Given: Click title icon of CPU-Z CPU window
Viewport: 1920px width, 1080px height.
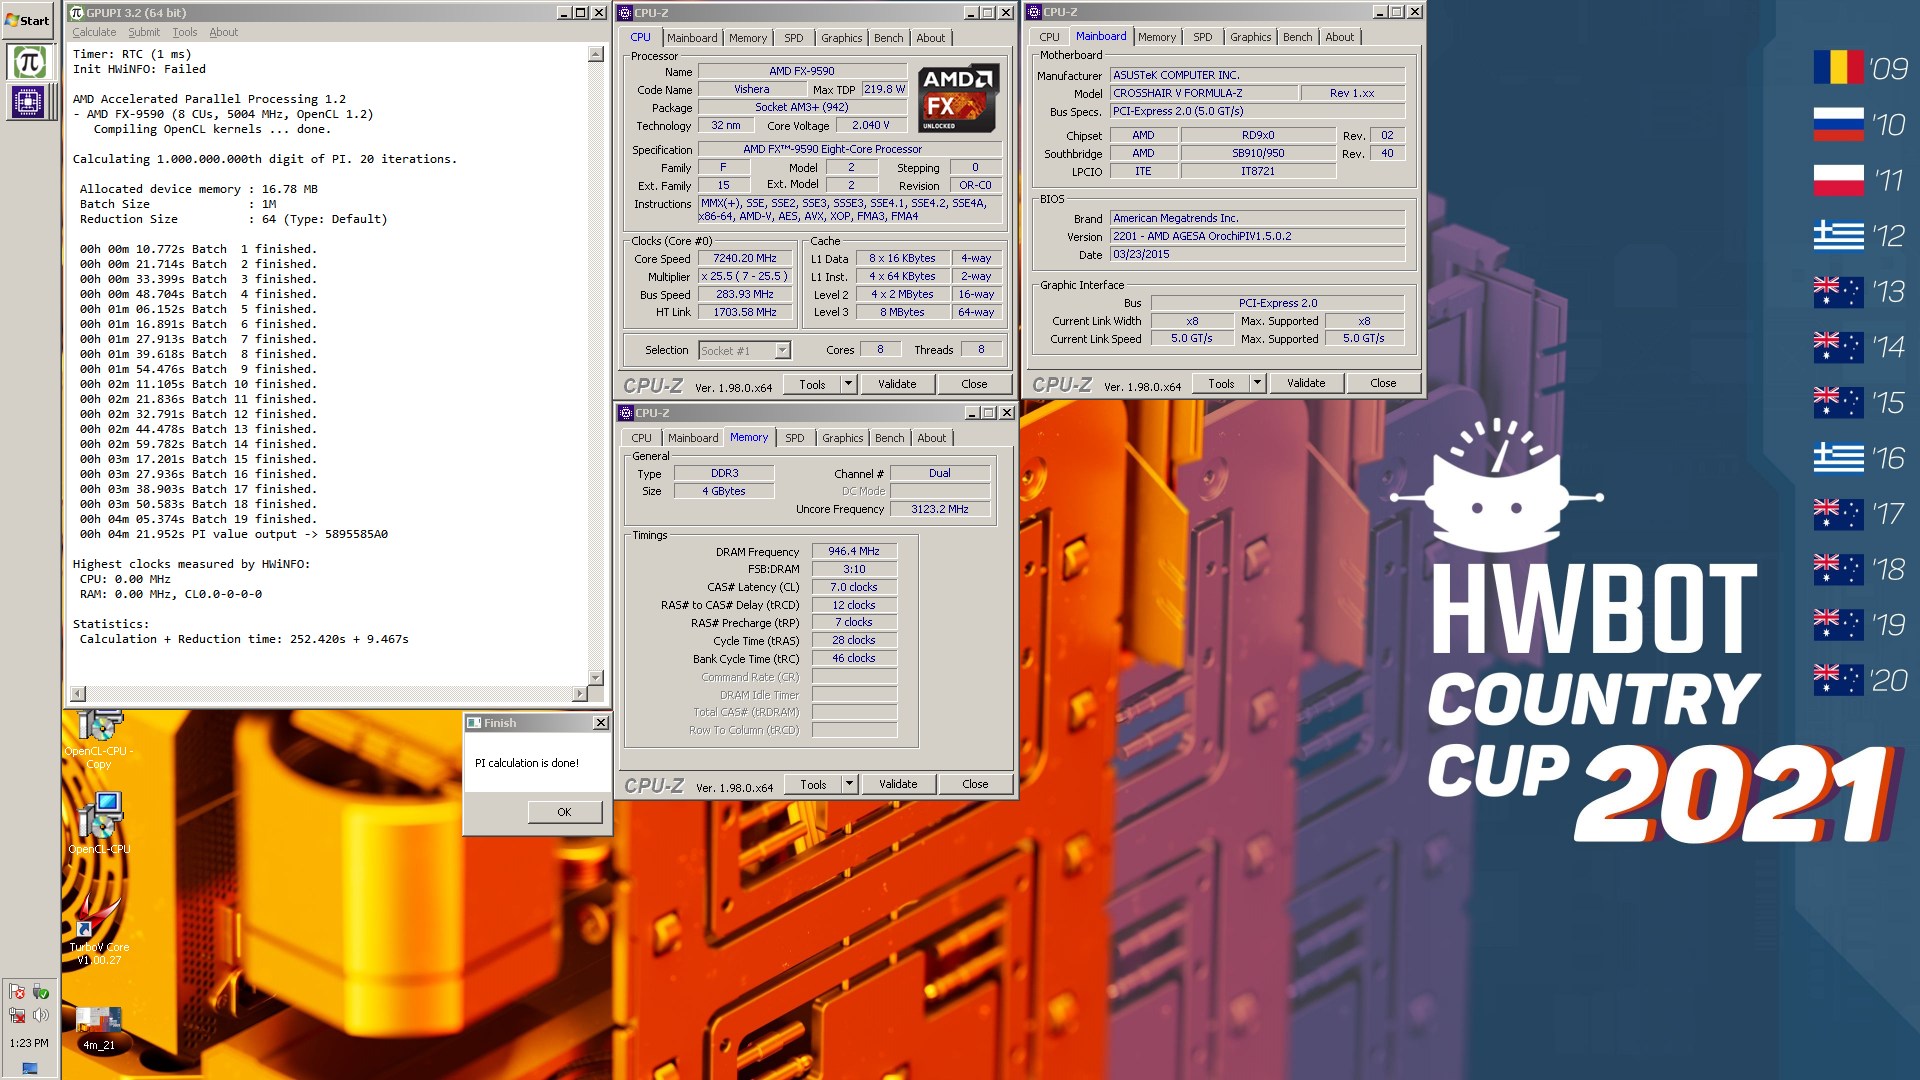Looking at the screenshot, I should 625,13.
